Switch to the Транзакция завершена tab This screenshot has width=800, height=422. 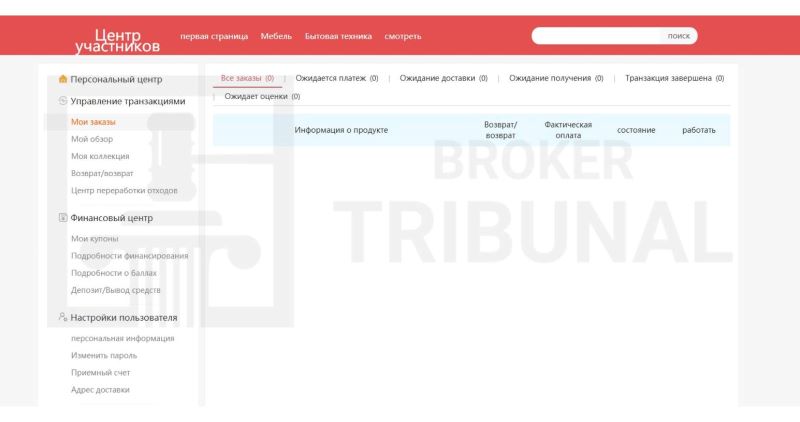click(674, 78)
